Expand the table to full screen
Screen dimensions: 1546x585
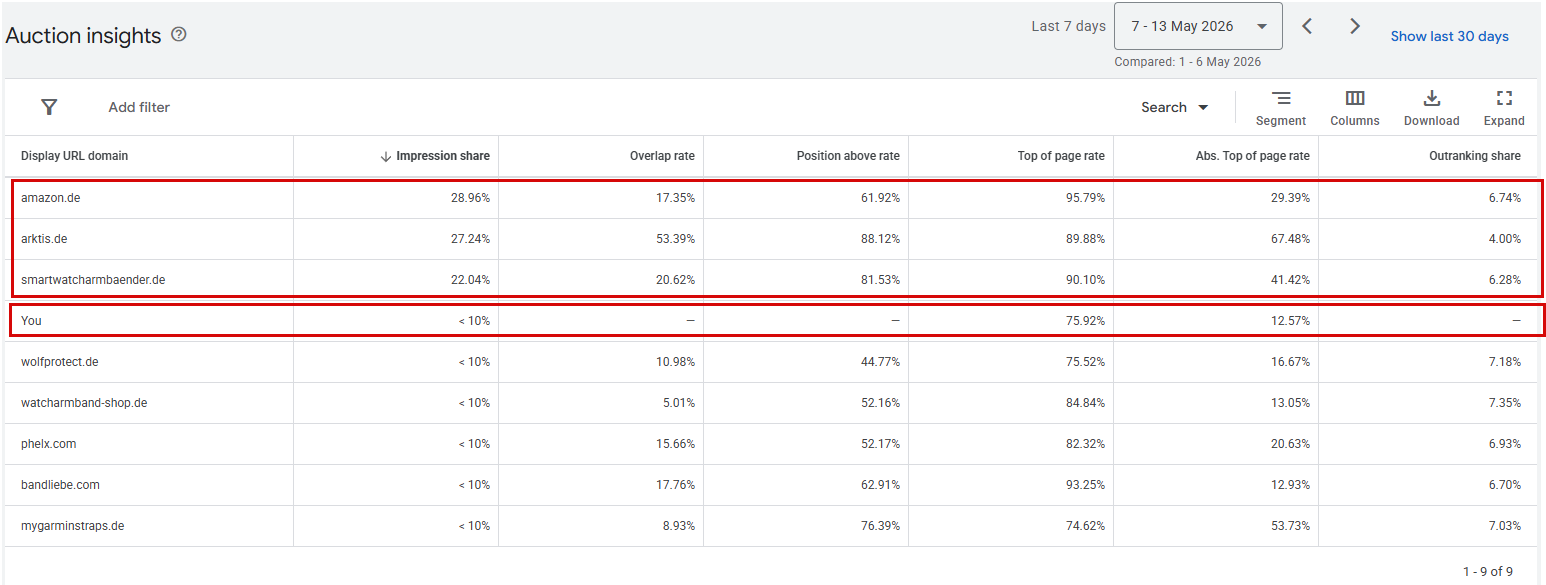click(1504, 108)
